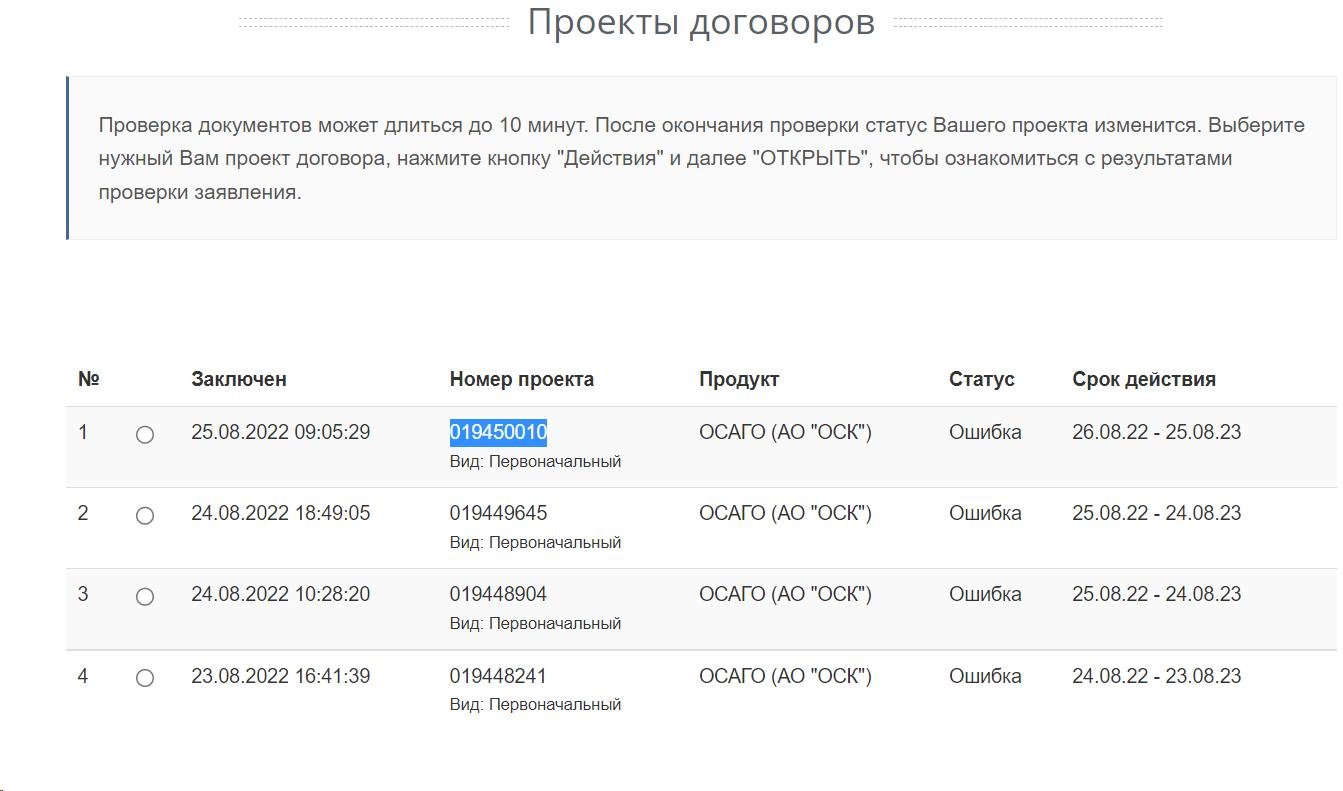Click the date 24.08.2022 18:49:05
1343x791 pixels.
coord(281,513)
